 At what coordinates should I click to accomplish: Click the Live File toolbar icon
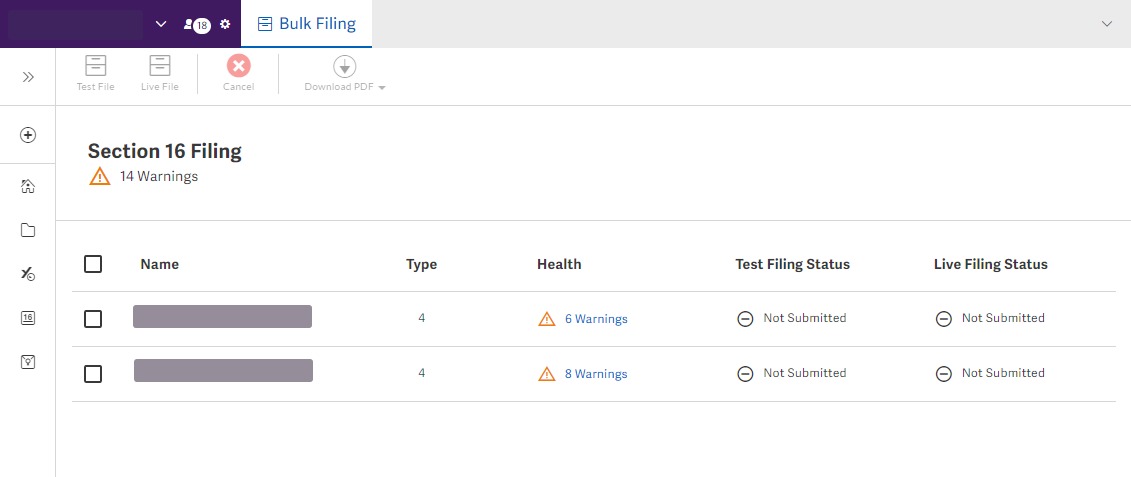[160, 73]
